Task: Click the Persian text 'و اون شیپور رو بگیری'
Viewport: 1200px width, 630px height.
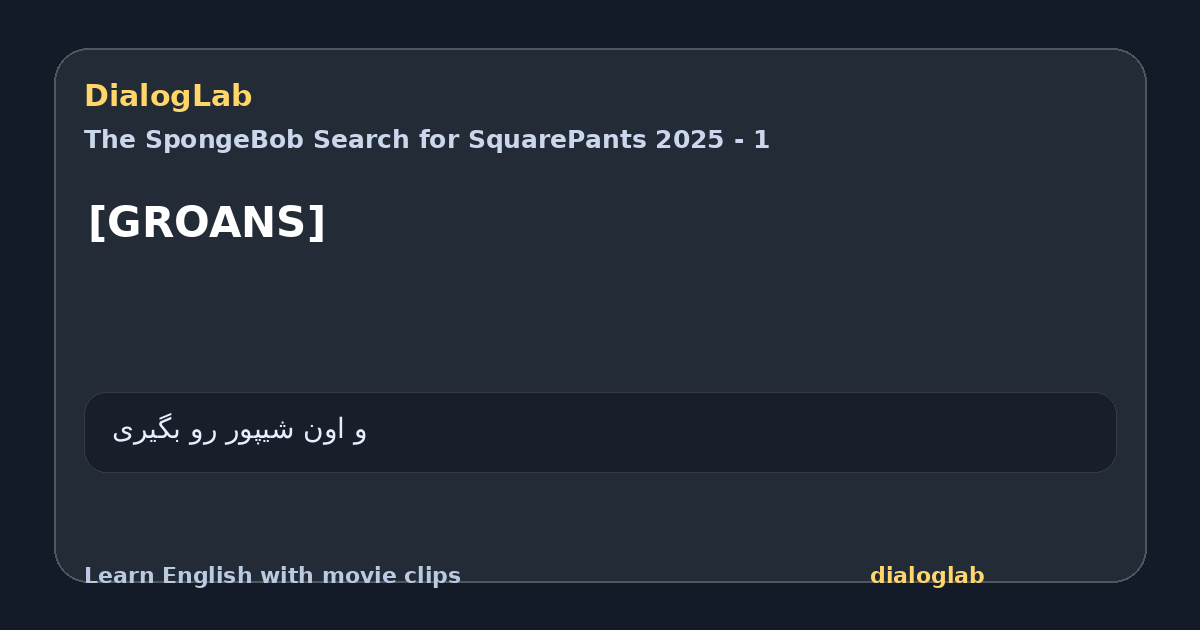Action: point(240,431)
